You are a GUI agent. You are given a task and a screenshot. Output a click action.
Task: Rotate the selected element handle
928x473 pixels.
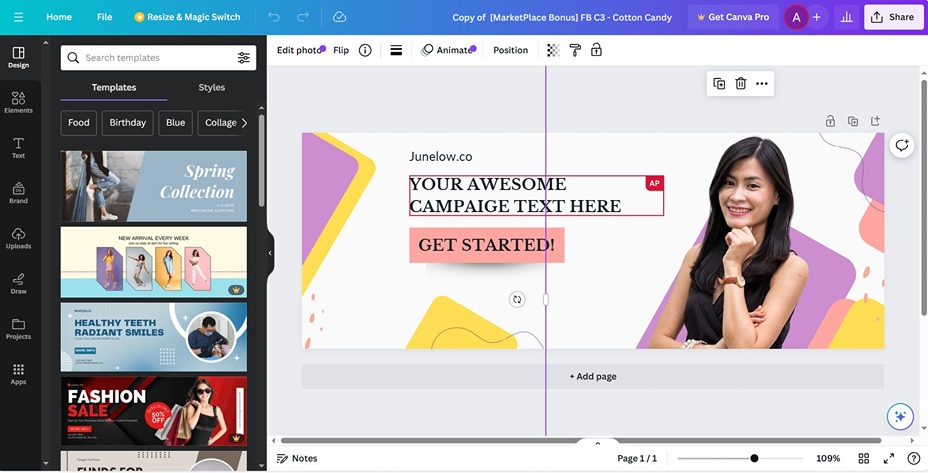(517, 300)
